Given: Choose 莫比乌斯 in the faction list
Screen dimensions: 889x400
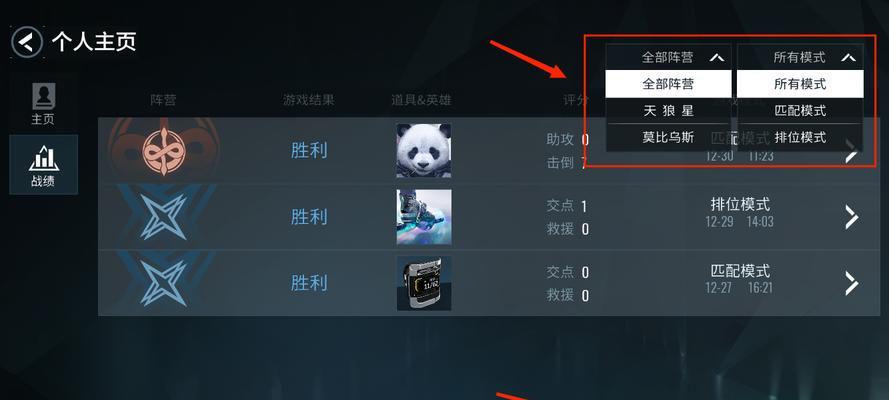Looking at the screenshot, I should click(x=668, y=138).
